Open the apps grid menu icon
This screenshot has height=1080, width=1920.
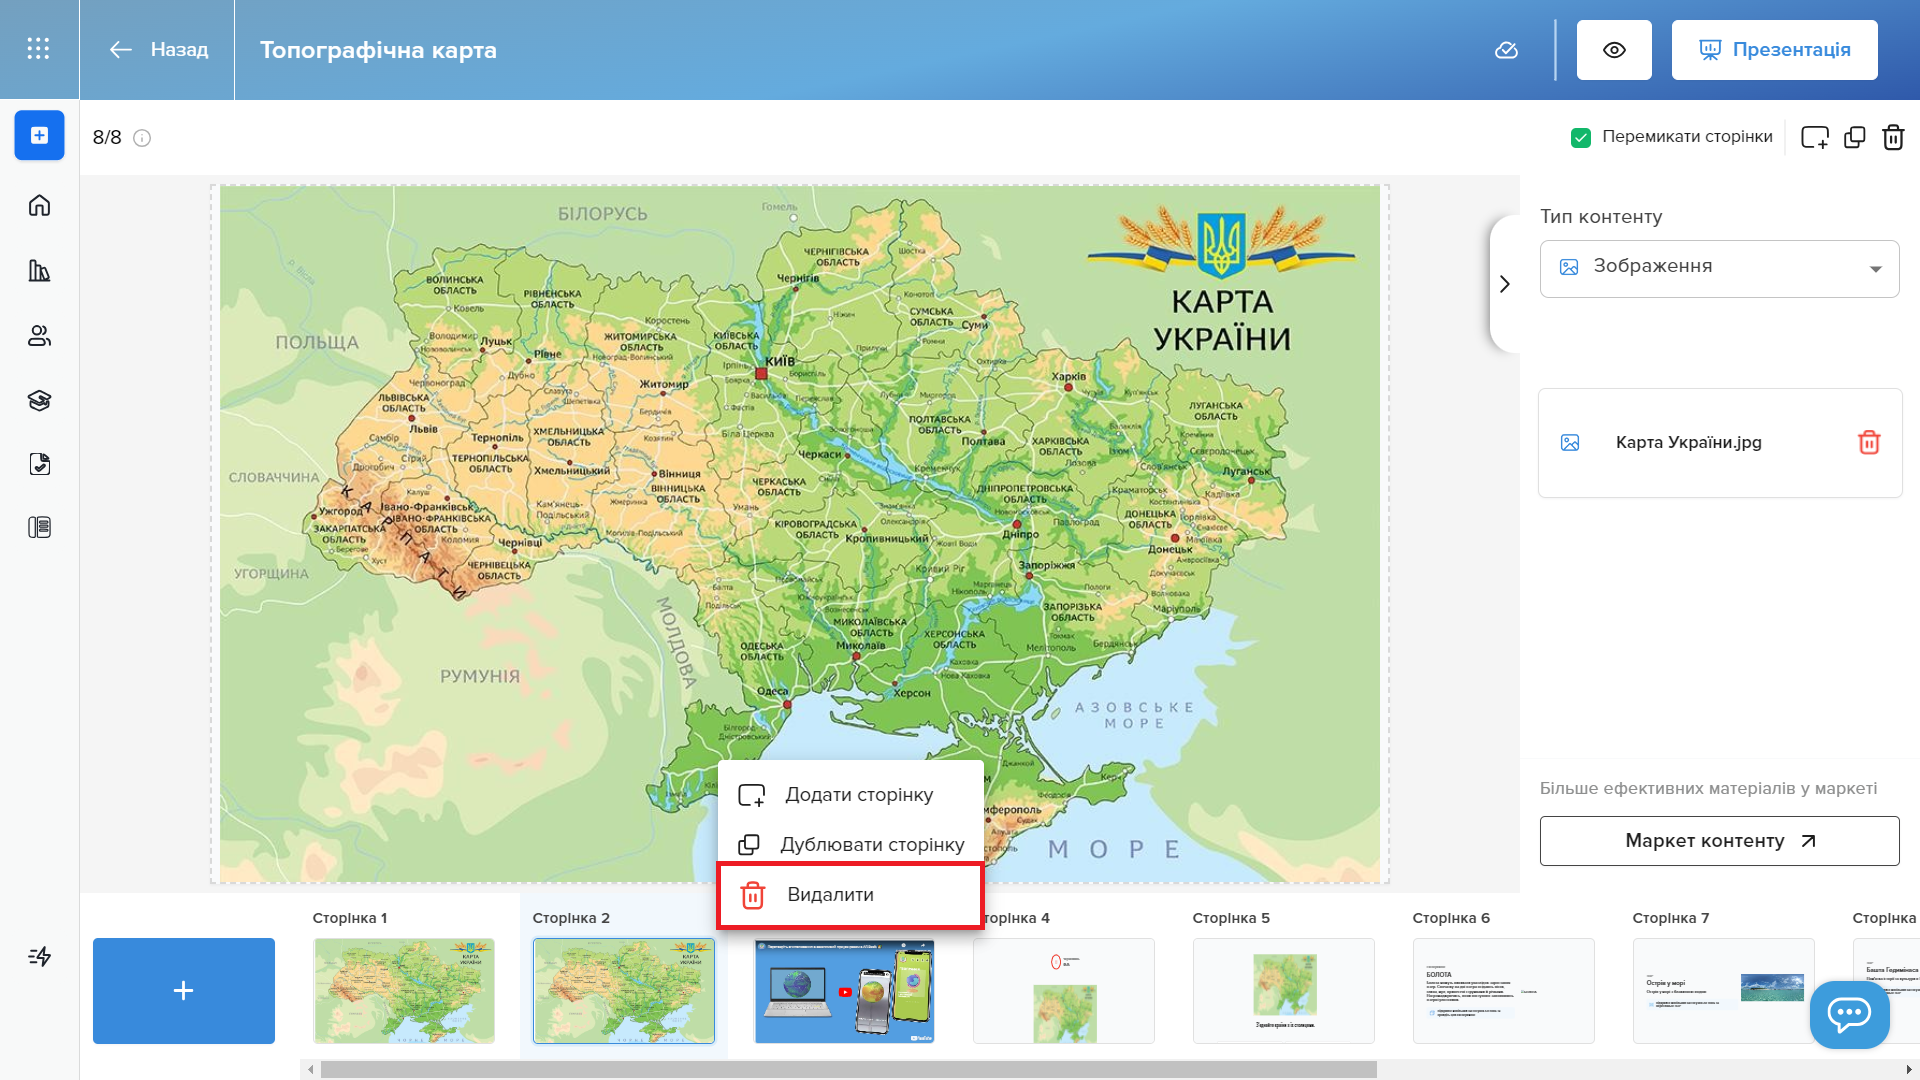(x=38, y=49)
